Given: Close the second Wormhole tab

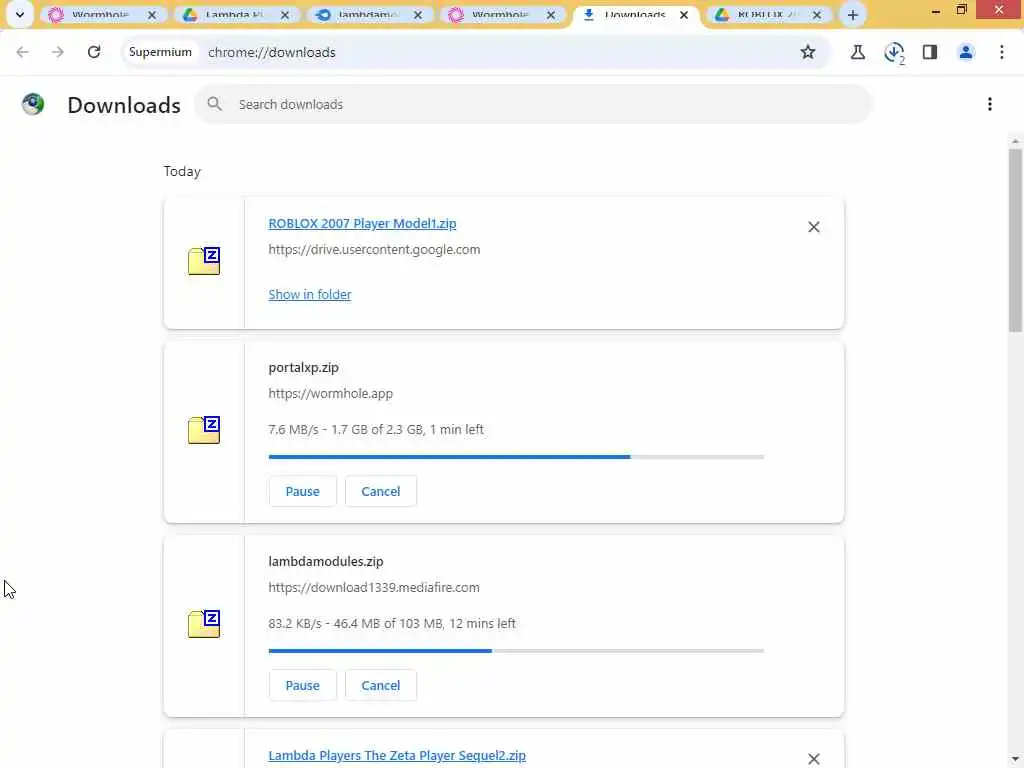Looking at the screenshot, I should [x=551, y=15].
